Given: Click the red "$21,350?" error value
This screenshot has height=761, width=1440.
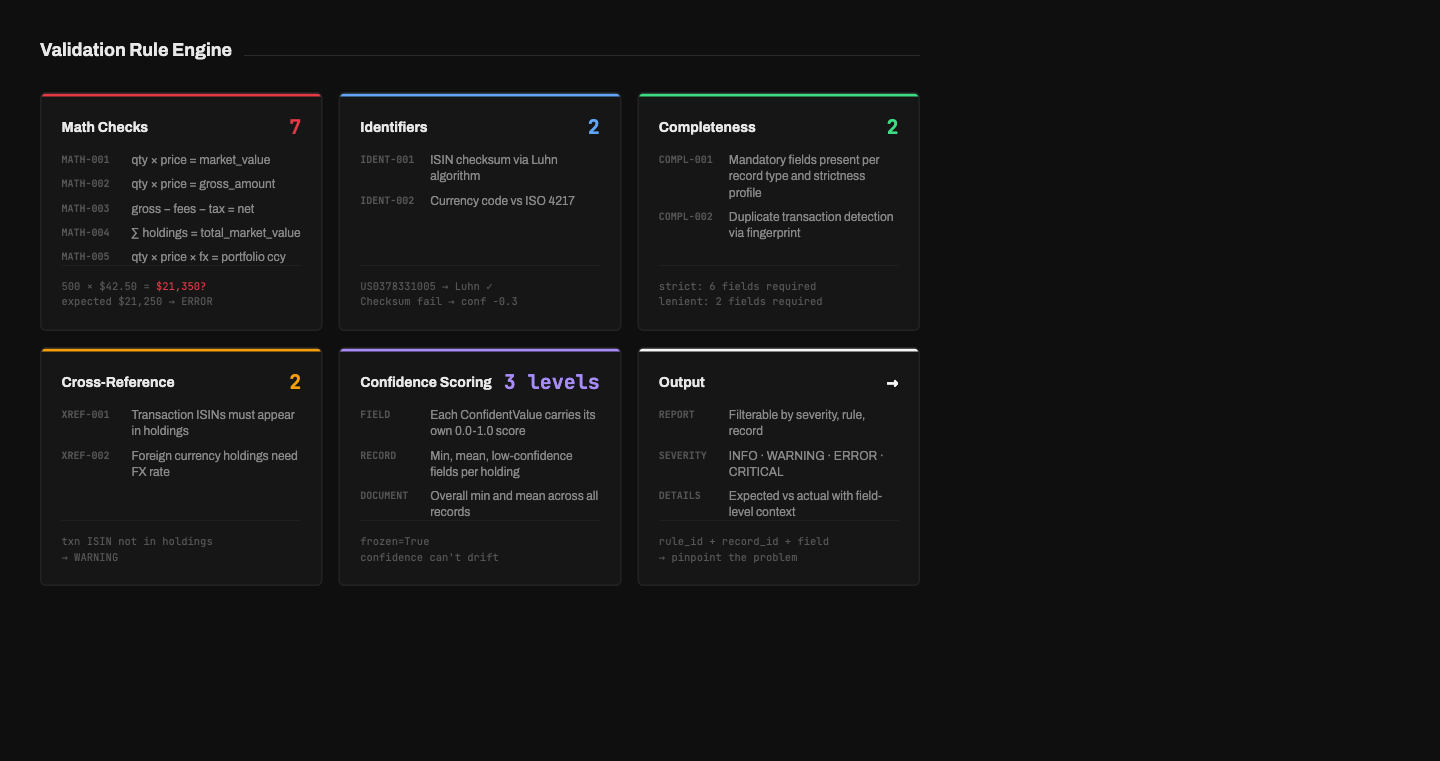Looking at the screenshot, I should point(180,285).
